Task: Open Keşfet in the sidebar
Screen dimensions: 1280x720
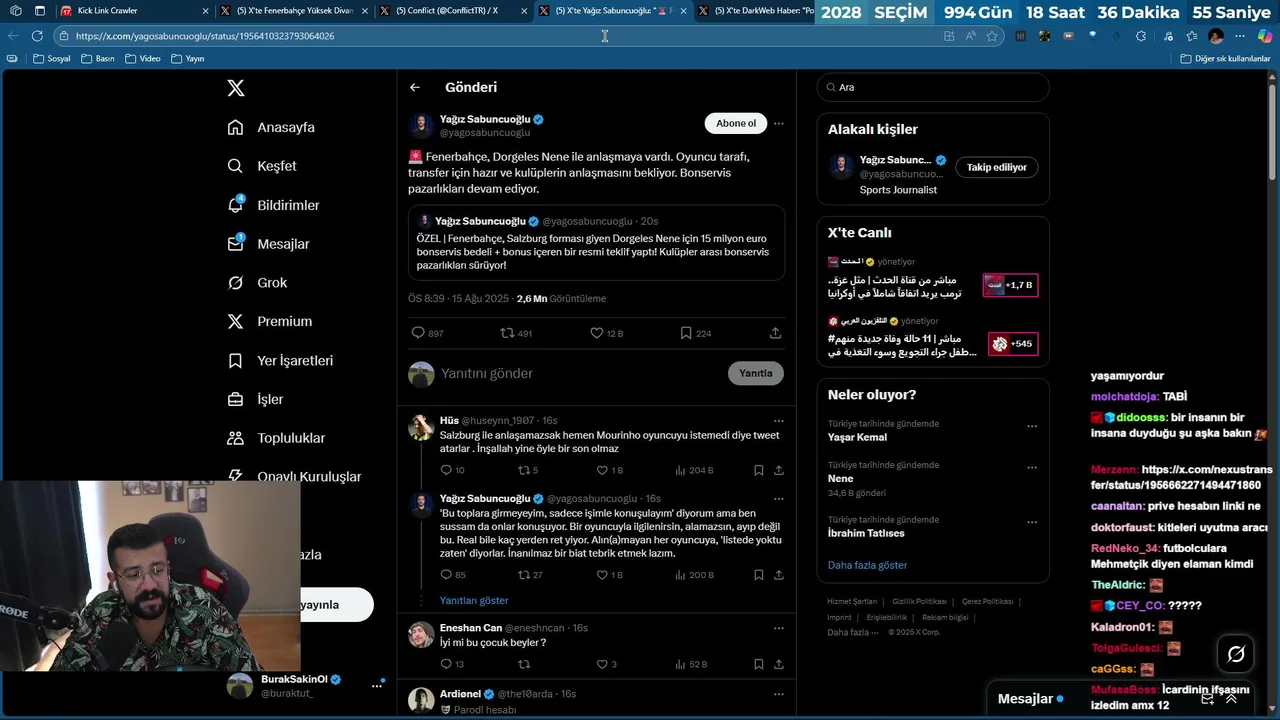Action: [262, 166]
